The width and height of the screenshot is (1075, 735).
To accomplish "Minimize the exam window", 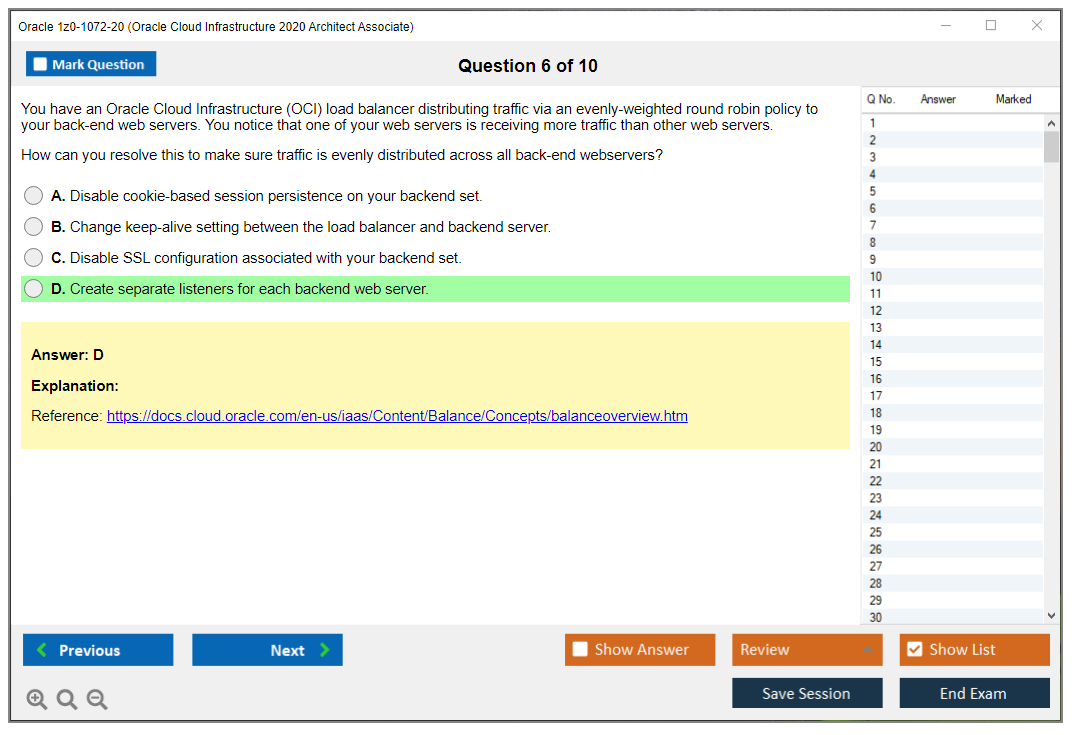I will click(x=946, y=25).
